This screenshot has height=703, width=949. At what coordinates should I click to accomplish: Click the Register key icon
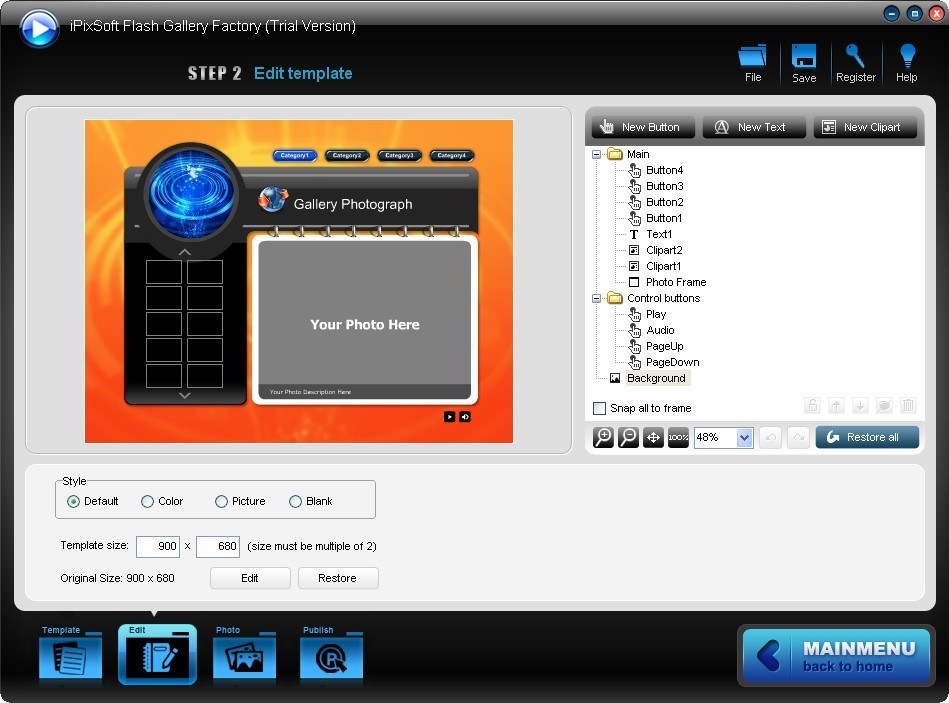(856, 62)
